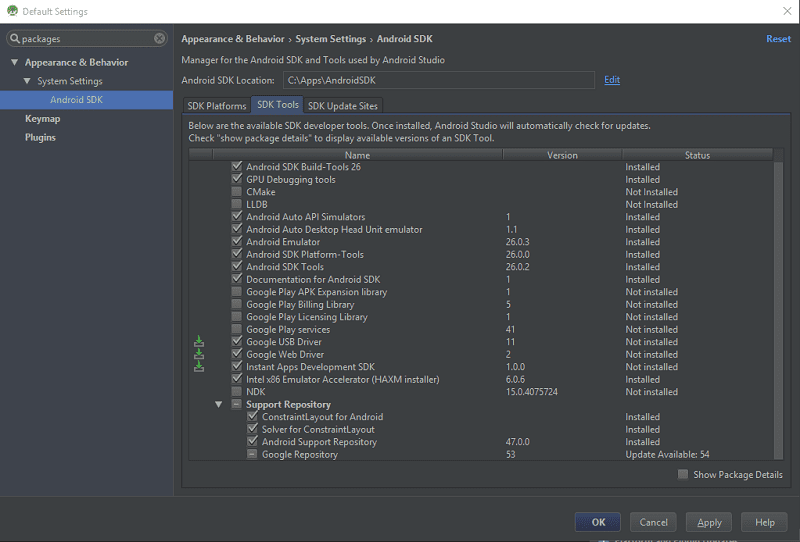Check the CMake checkbox
800x542 pixels.
[x=237, y=191]
